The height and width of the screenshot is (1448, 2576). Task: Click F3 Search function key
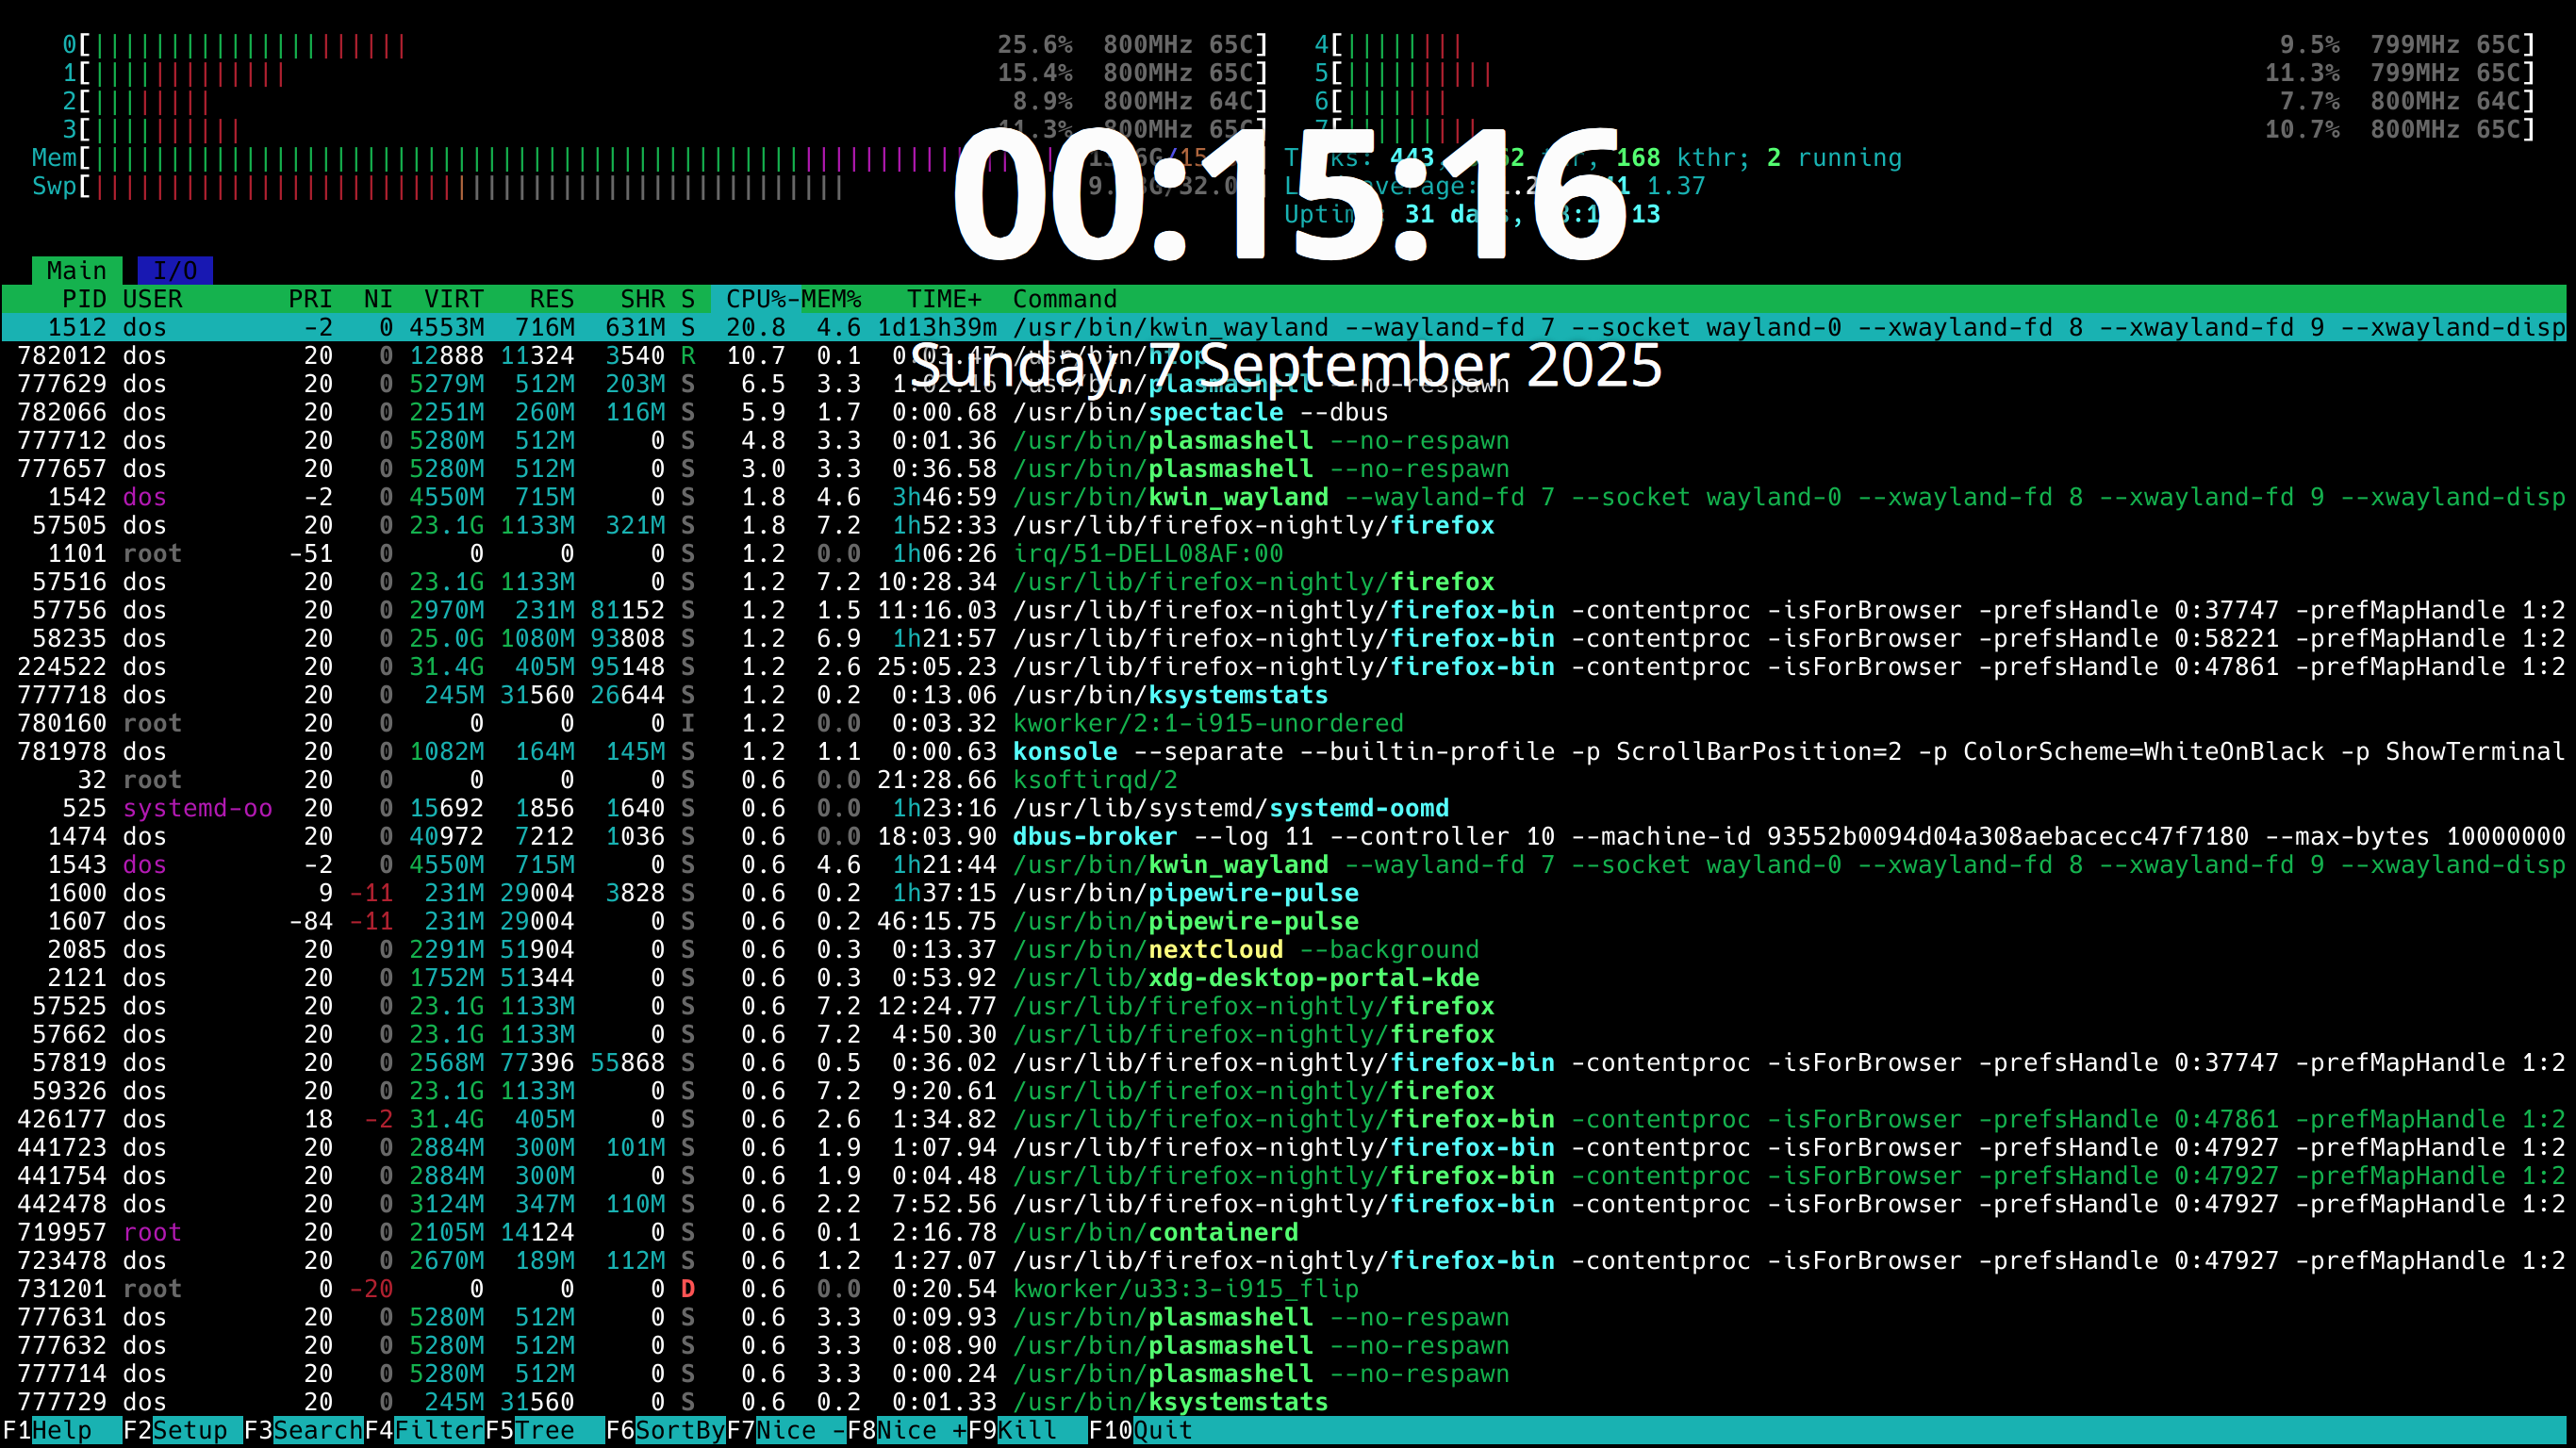tap(303, 1430)
